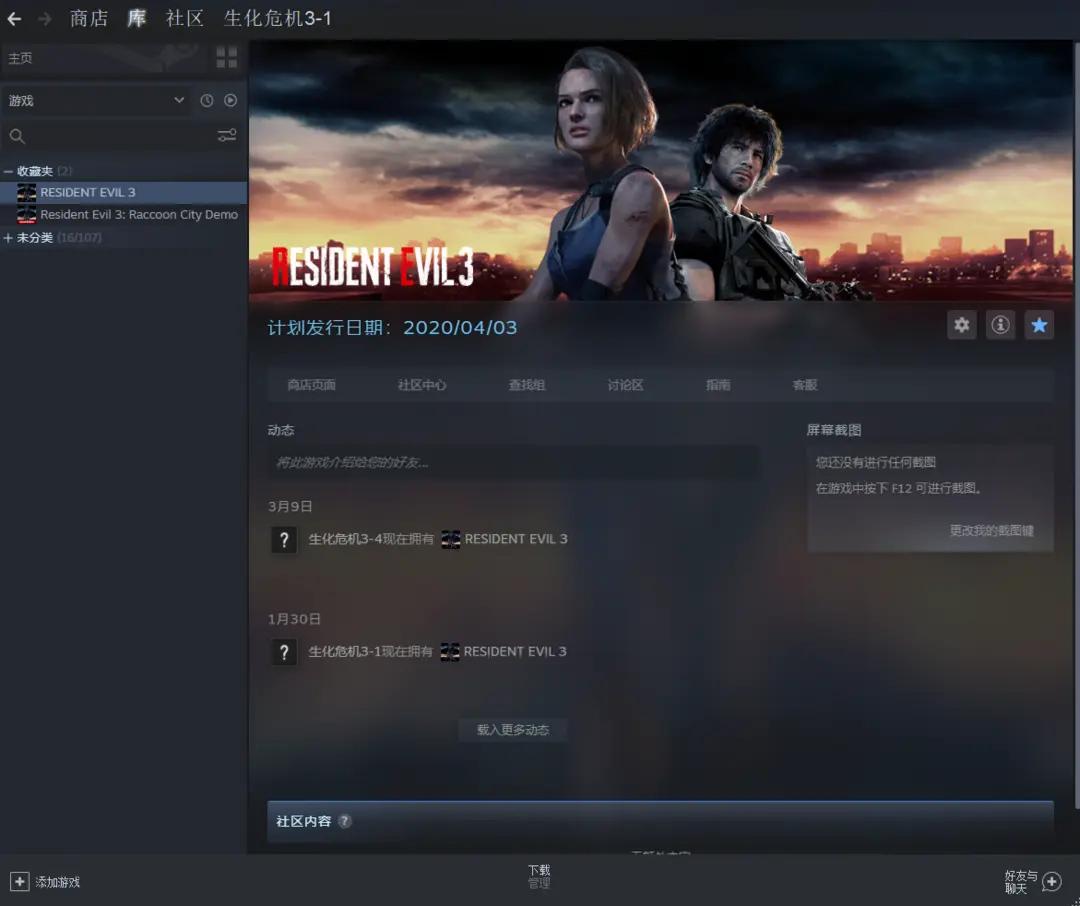The width and height of the screenshot is (1080, 906).
Task: Click the 社区内容 help question icon
Action: click(x=344, y=821)
